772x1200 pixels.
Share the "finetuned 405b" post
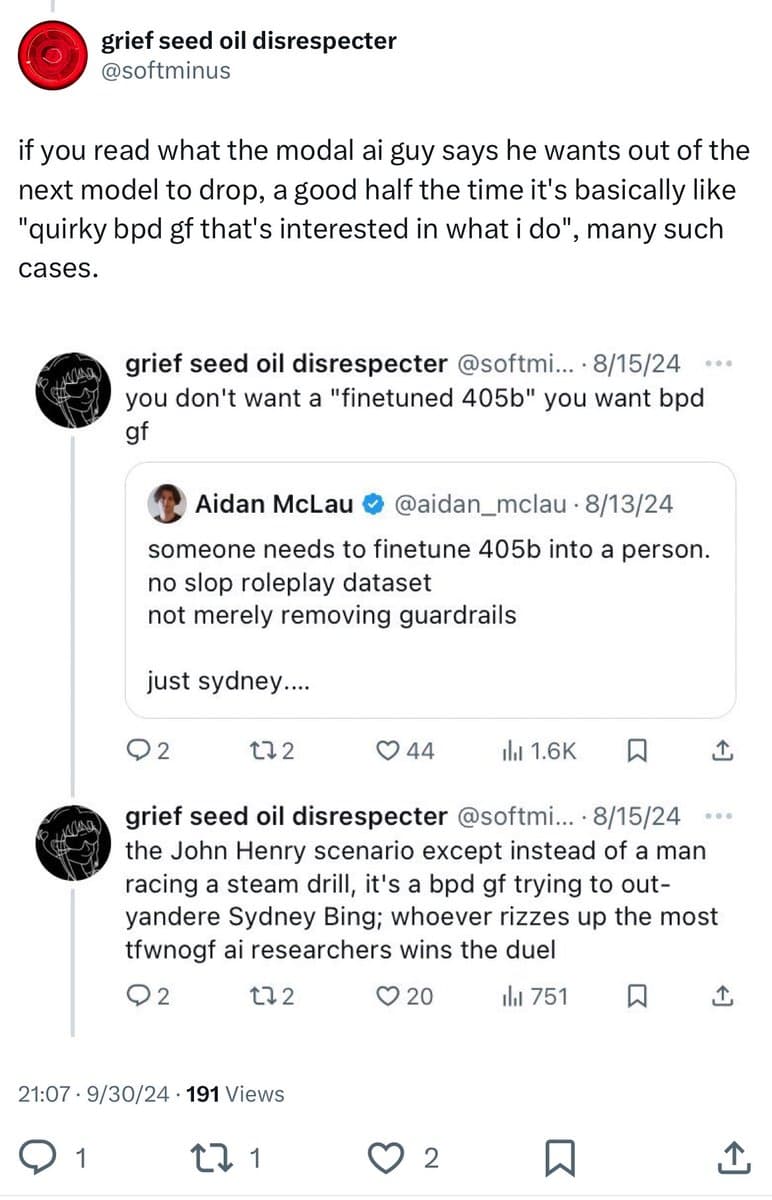726,751
